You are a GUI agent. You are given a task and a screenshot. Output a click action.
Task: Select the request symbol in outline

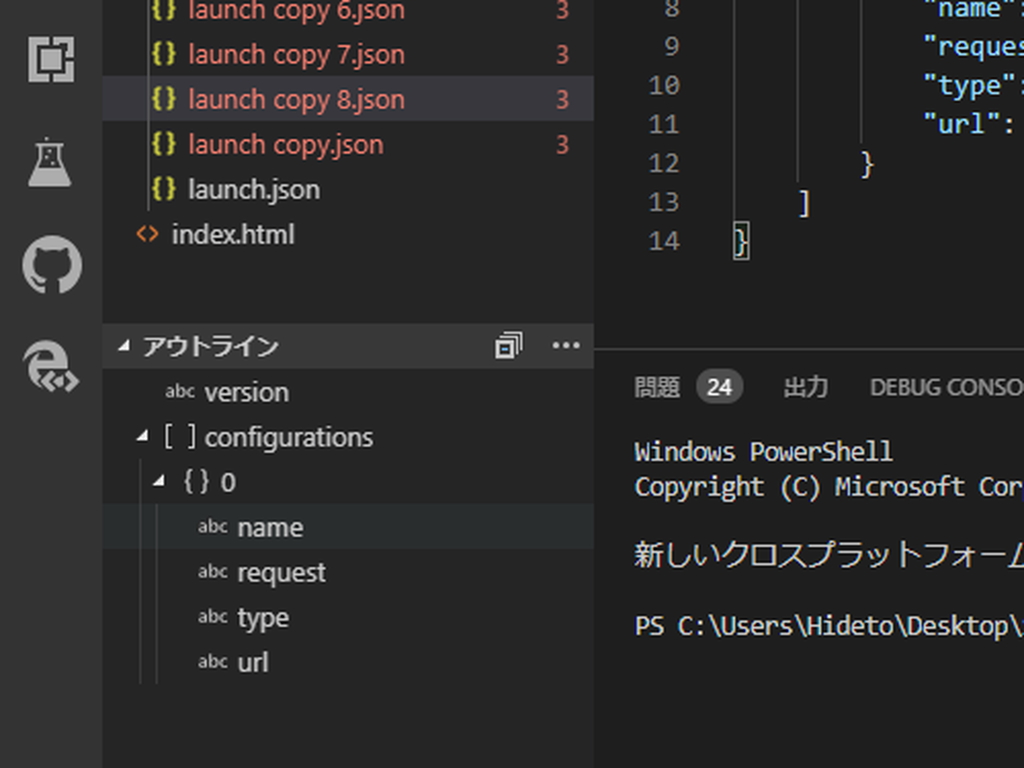coord(281,572)
